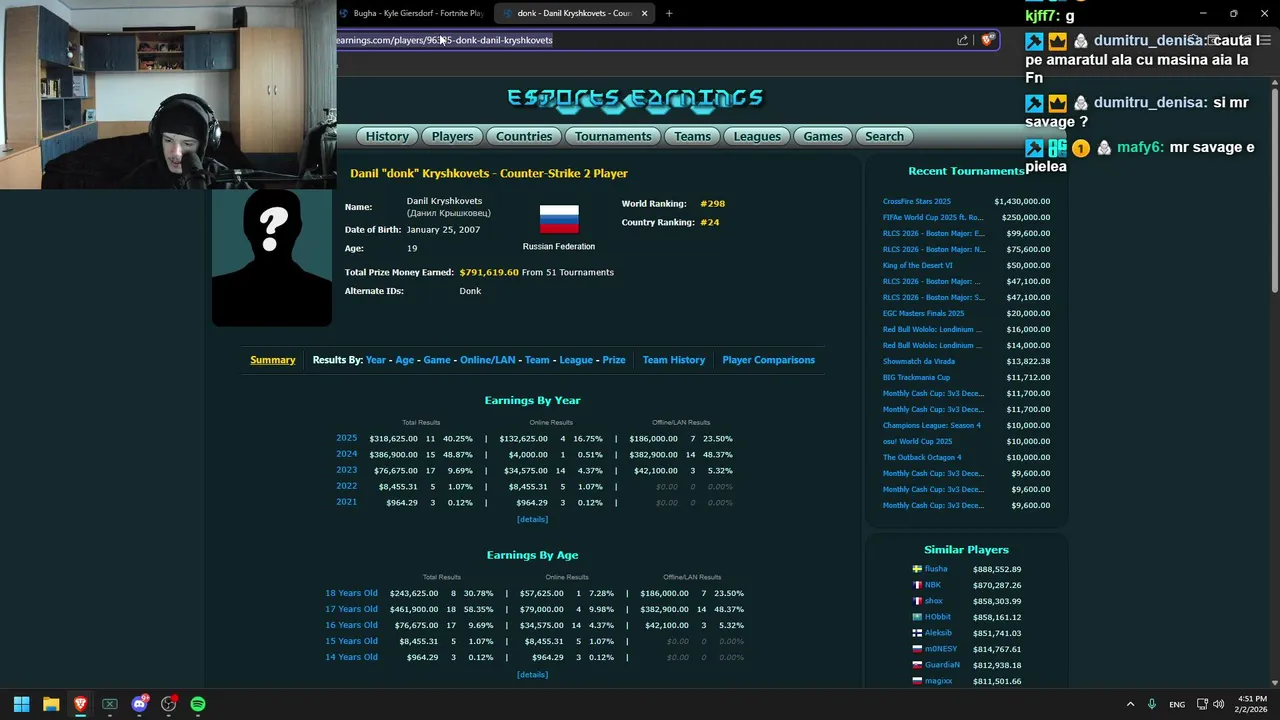The image size is (1280, 720).
Task: View results by Game
Action: (437, 360)
